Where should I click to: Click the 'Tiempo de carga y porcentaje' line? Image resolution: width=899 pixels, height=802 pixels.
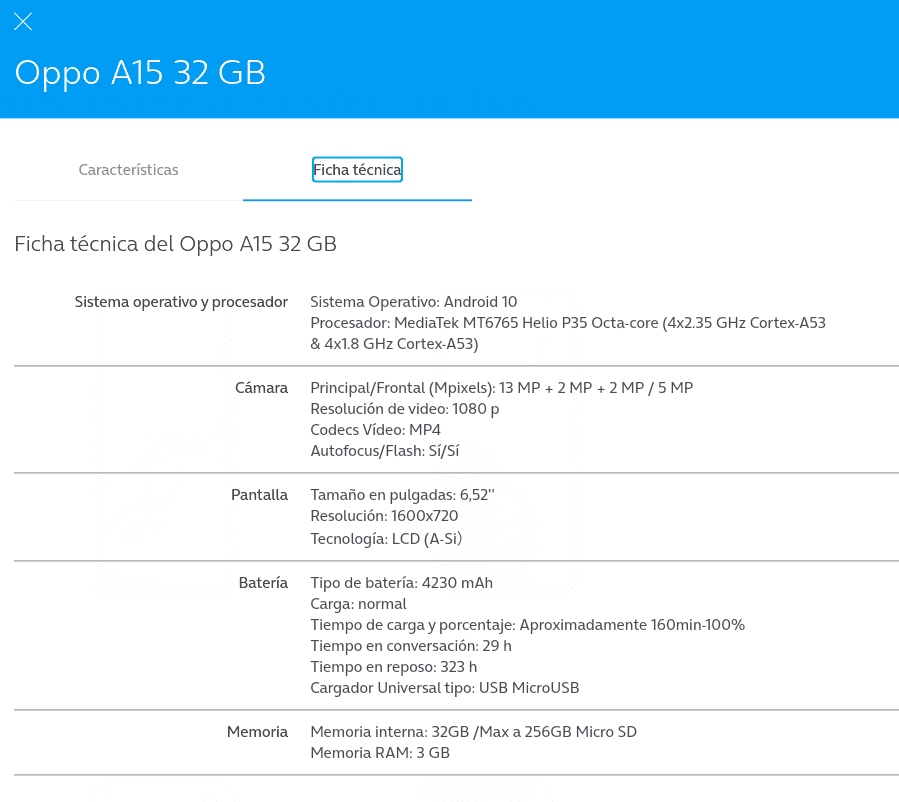pos(527,625)
